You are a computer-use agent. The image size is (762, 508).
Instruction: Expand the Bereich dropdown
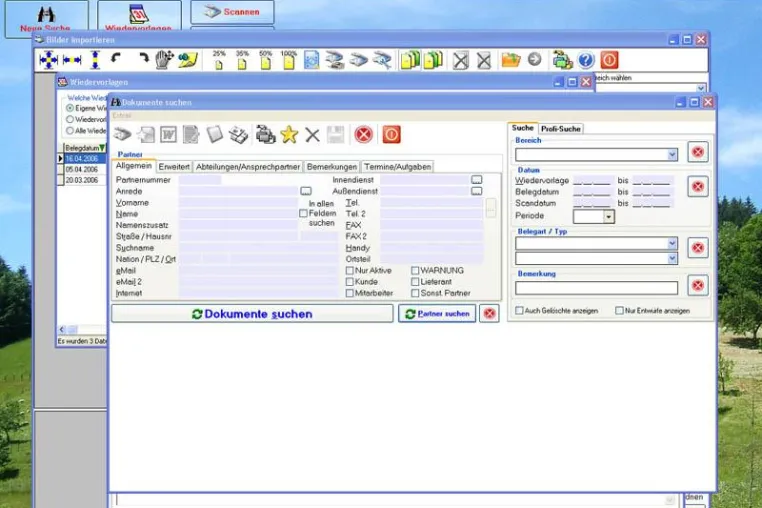coord(672,155)
